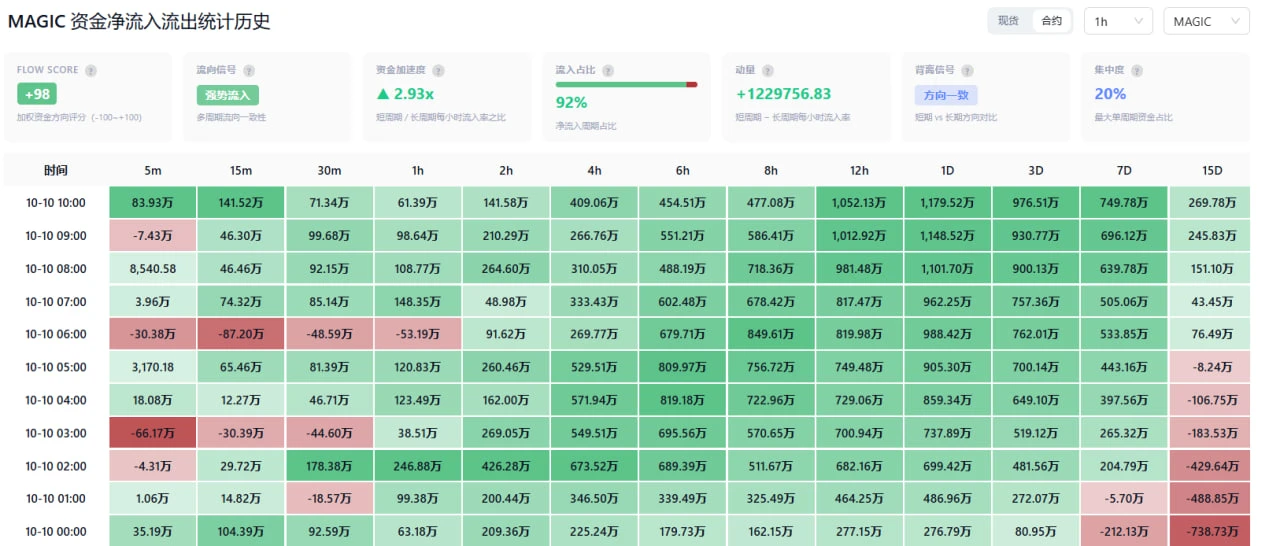Click the 8,540.58 cell
This screenshot has height=546, width=1280.
pos(152,268)
